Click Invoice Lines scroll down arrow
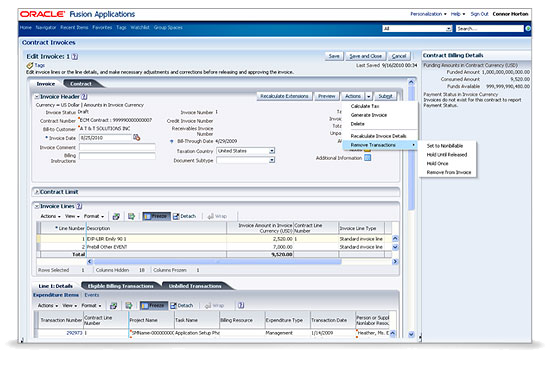This screenshot has width=550, height=367. pos(395,247)
